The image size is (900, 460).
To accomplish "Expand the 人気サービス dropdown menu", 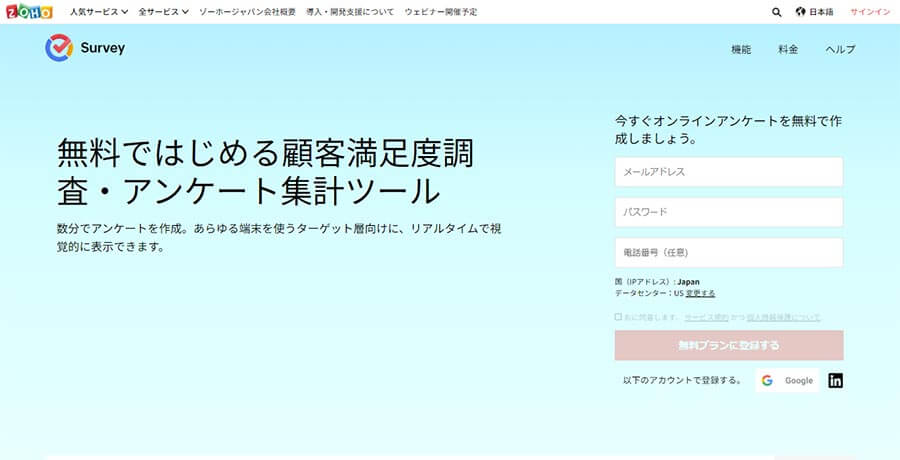I will click(x=99, y=13).
